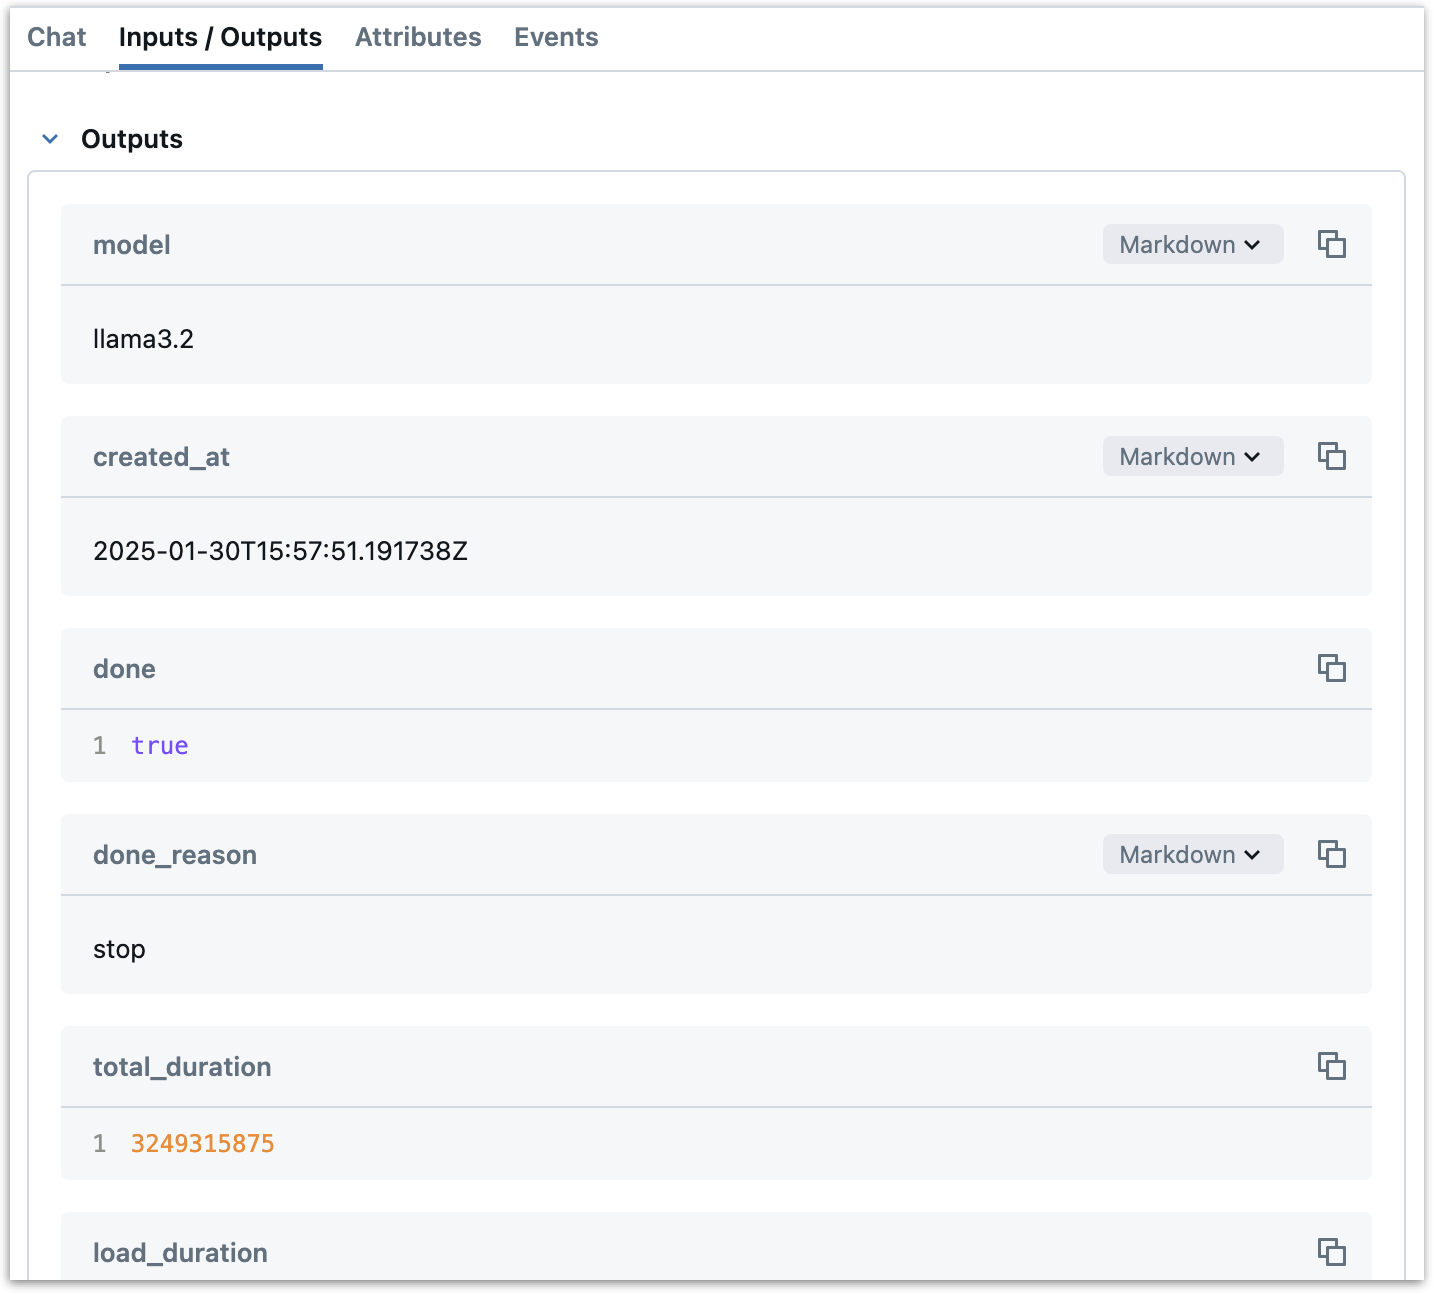Go to the Events tab
Viewport: 1434px width, 1294px height.
click(x=556, y=37)
